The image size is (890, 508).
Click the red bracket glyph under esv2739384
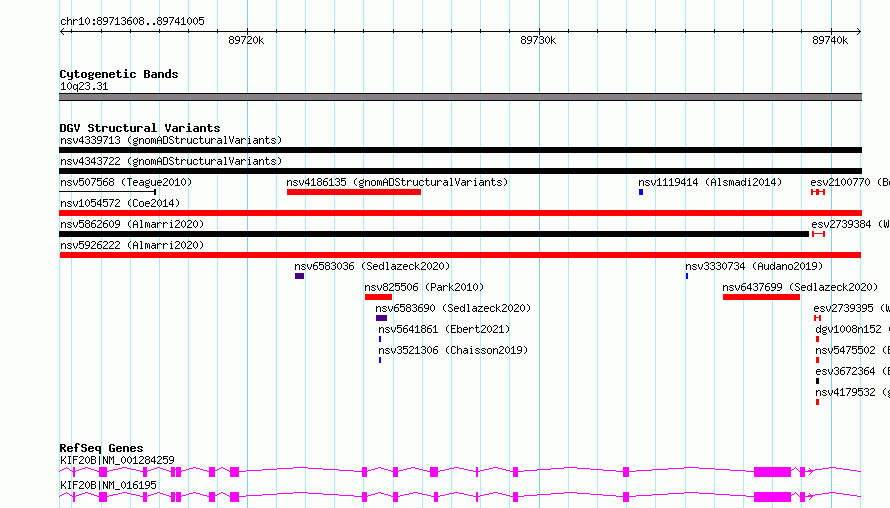pyautogui.click(x=818, y=234)
